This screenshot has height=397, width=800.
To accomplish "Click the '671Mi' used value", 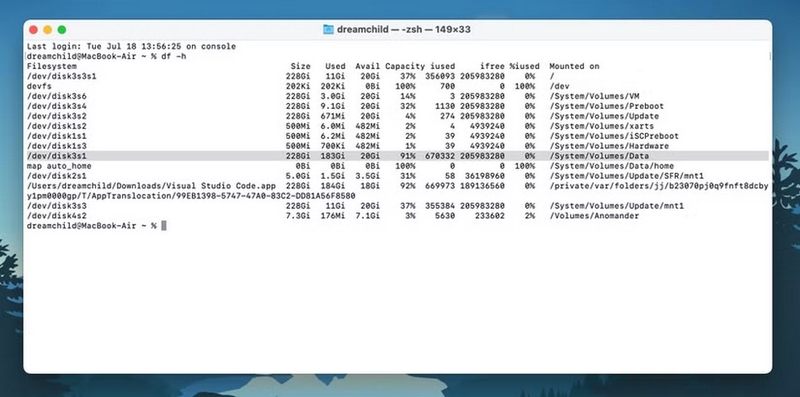I will [333, 116].
